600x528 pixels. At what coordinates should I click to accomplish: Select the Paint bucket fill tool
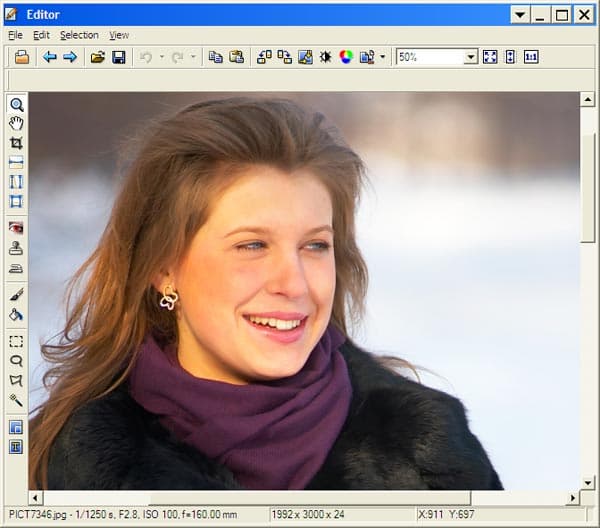16,315
